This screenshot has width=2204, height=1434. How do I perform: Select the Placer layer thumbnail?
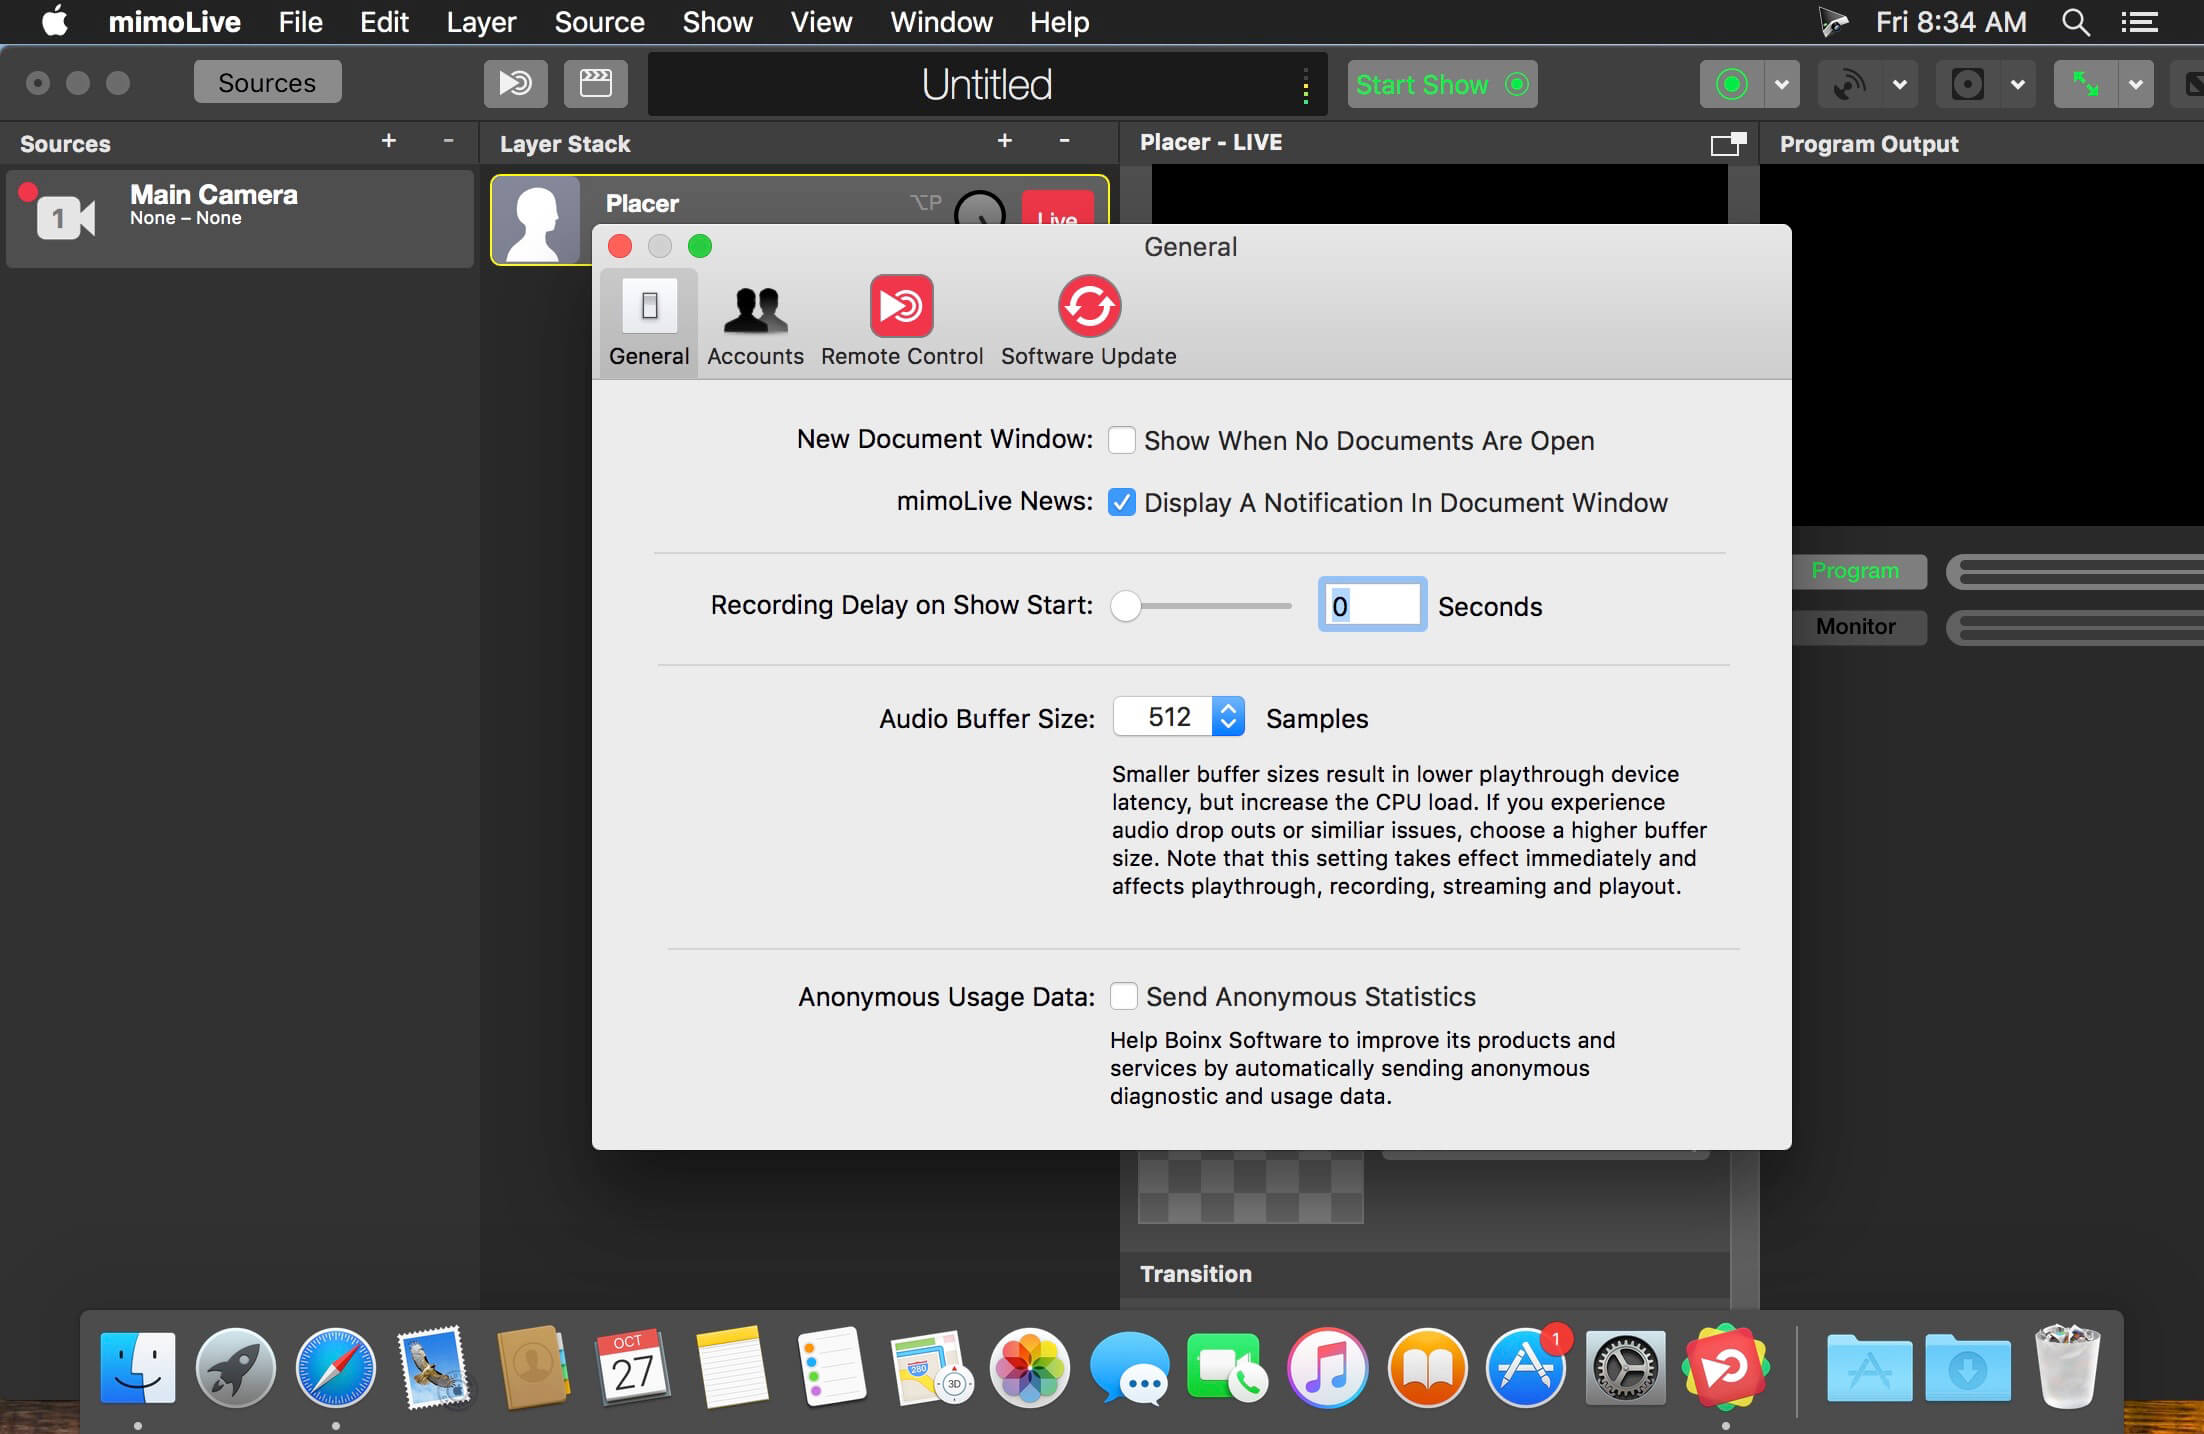(537, 220)
